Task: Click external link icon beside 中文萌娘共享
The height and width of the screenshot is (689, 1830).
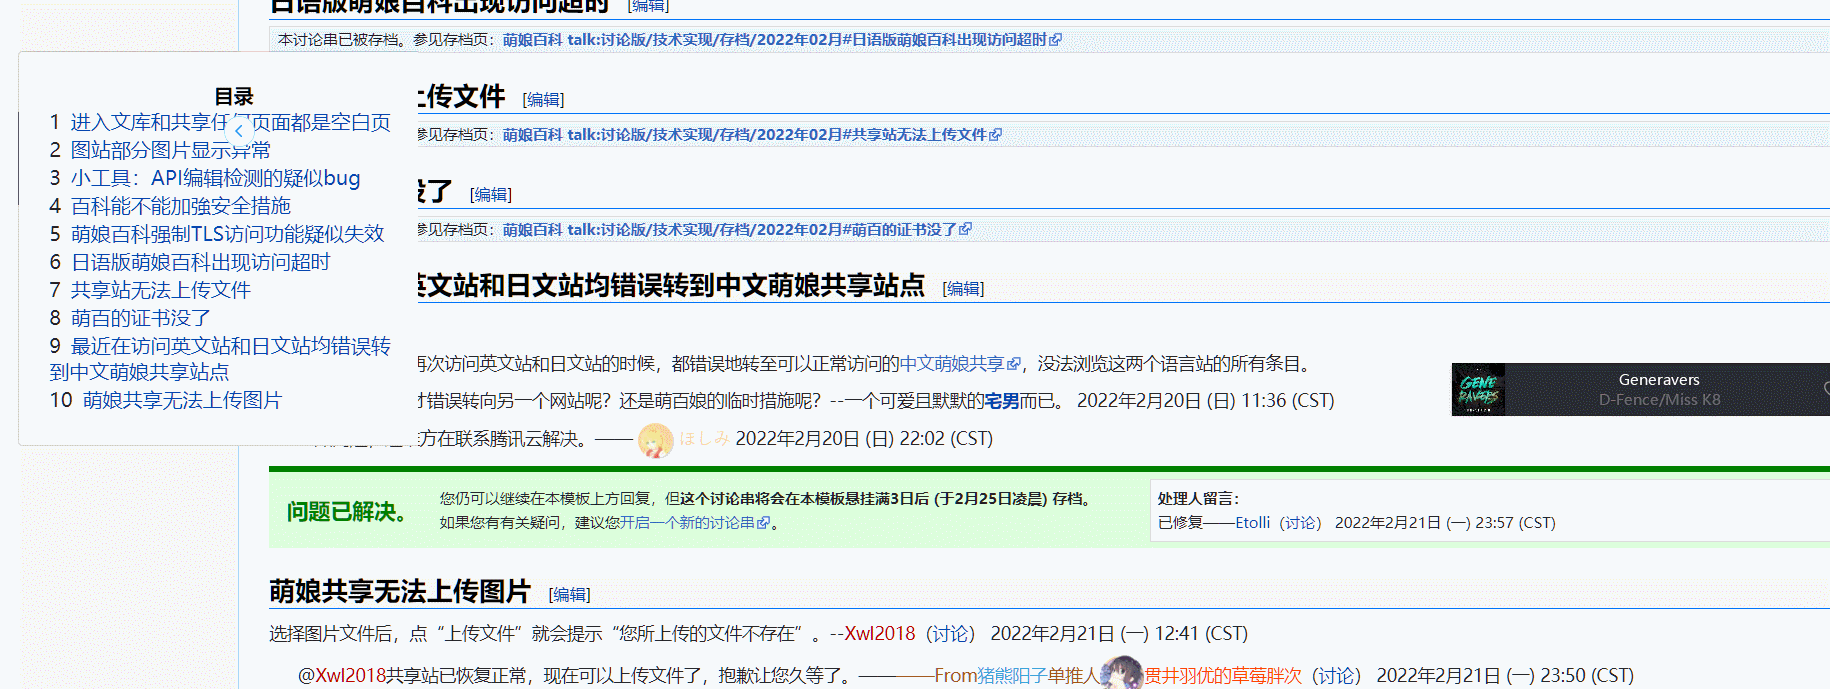Action: point(1014,364)
